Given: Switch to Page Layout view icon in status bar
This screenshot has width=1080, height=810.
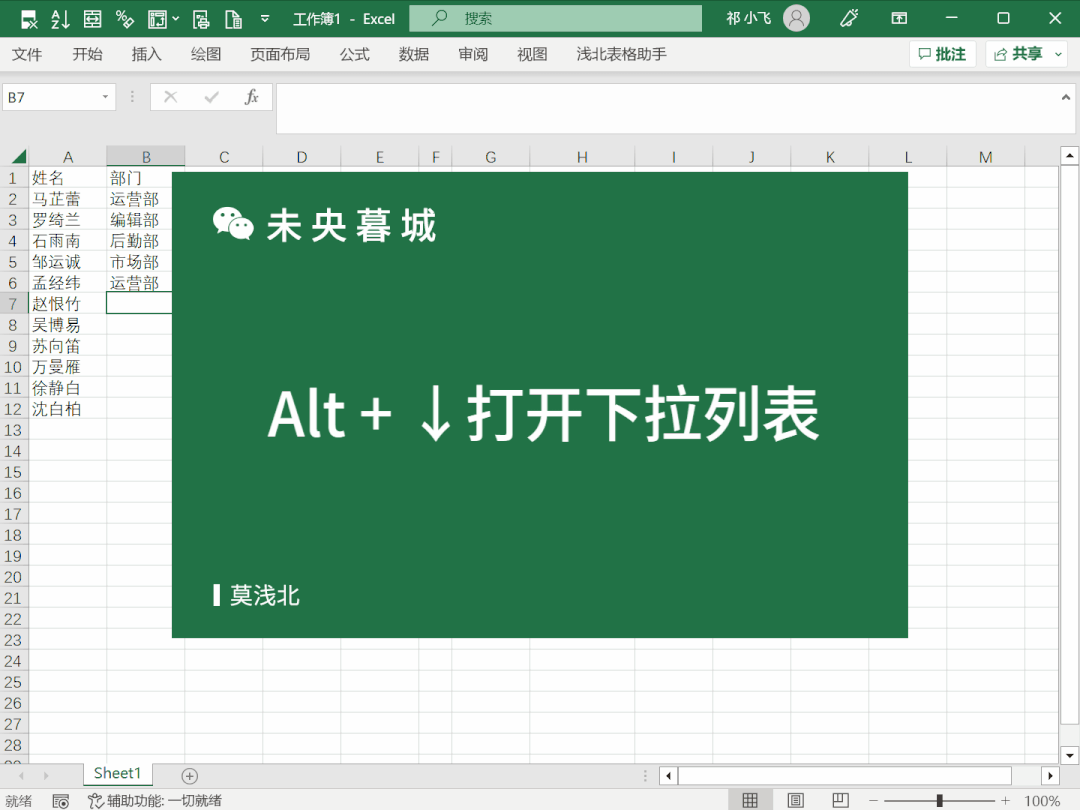Looking at the screenshot, I should point(795,800).
